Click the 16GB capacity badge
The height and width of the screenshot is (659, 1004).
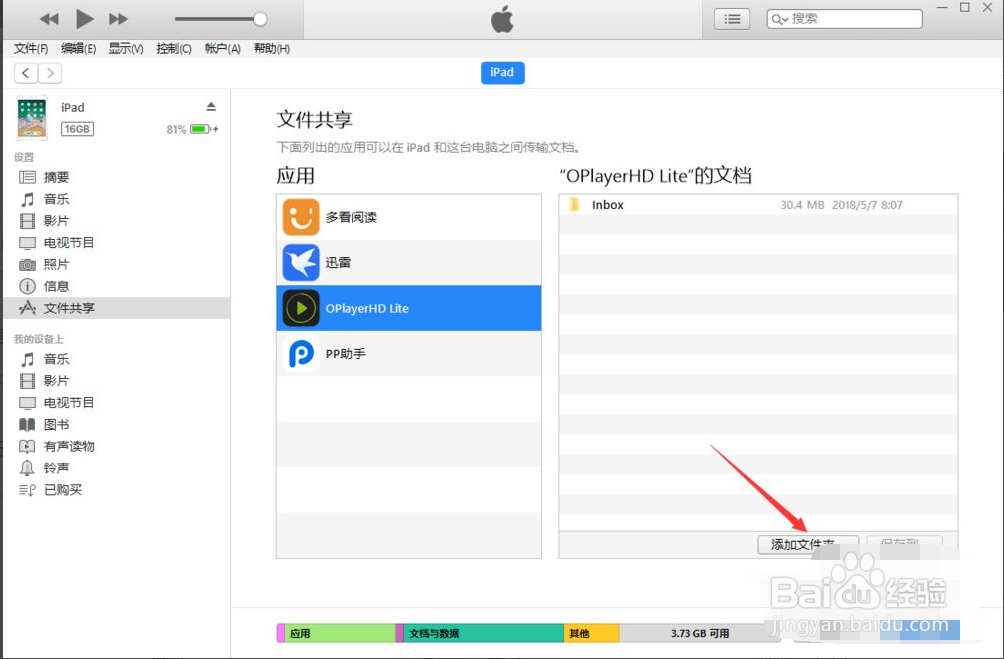pyautogui.click(x=77, y=129)
